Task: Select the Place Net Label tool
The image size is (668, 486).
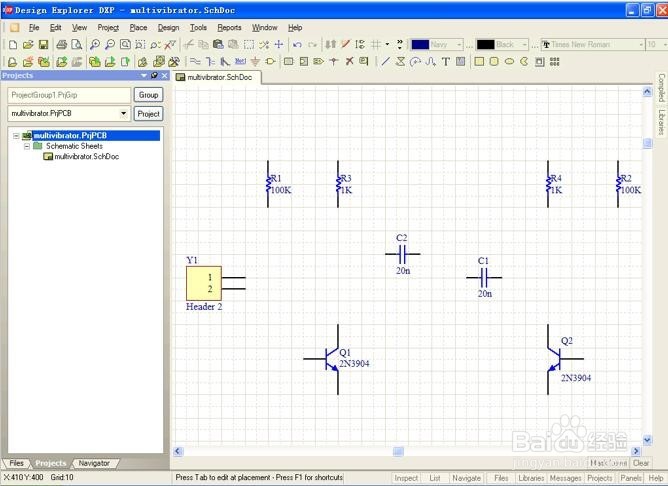Action: [240, 62]
